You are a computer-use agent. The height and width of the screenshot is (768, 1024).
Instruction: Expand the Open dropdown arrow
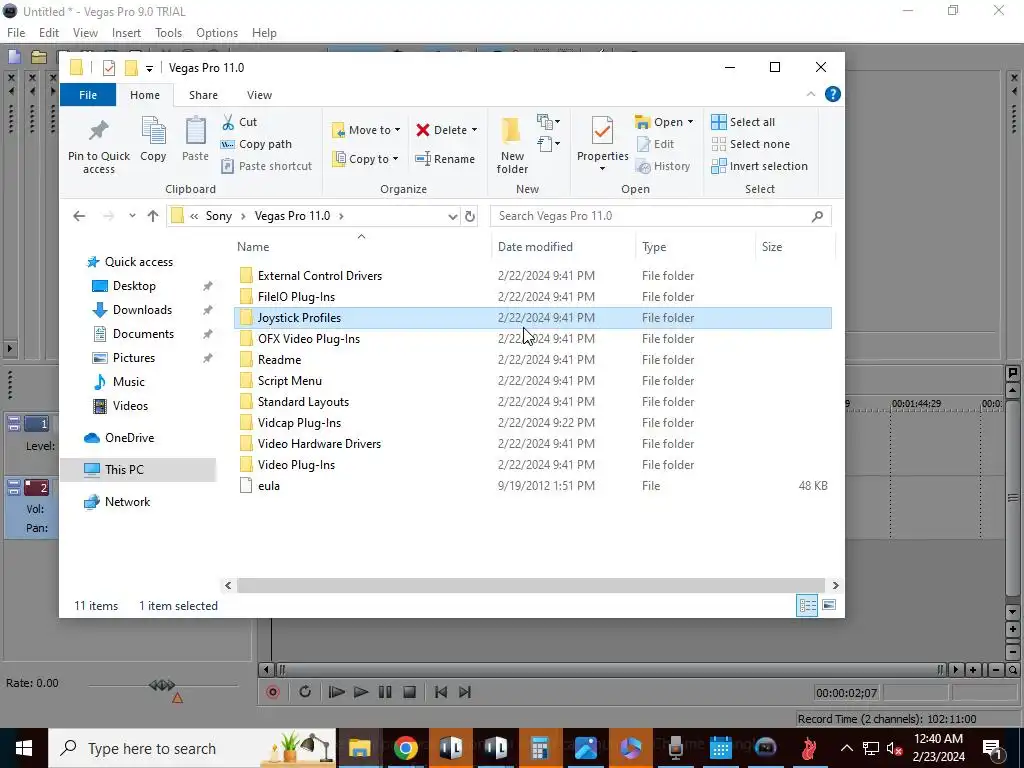[690, 122]
